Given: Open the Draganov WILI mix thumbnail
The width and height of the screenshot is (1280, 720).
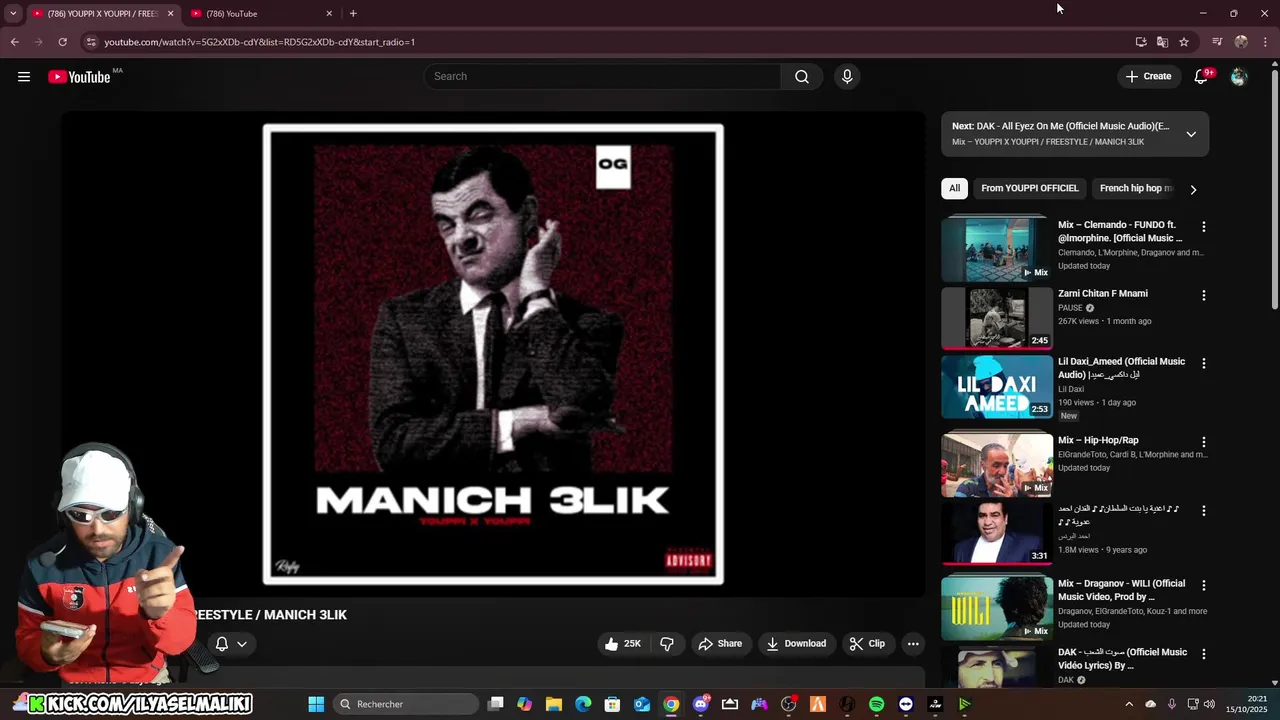Looking at the screenshot, I should point(997,608).
